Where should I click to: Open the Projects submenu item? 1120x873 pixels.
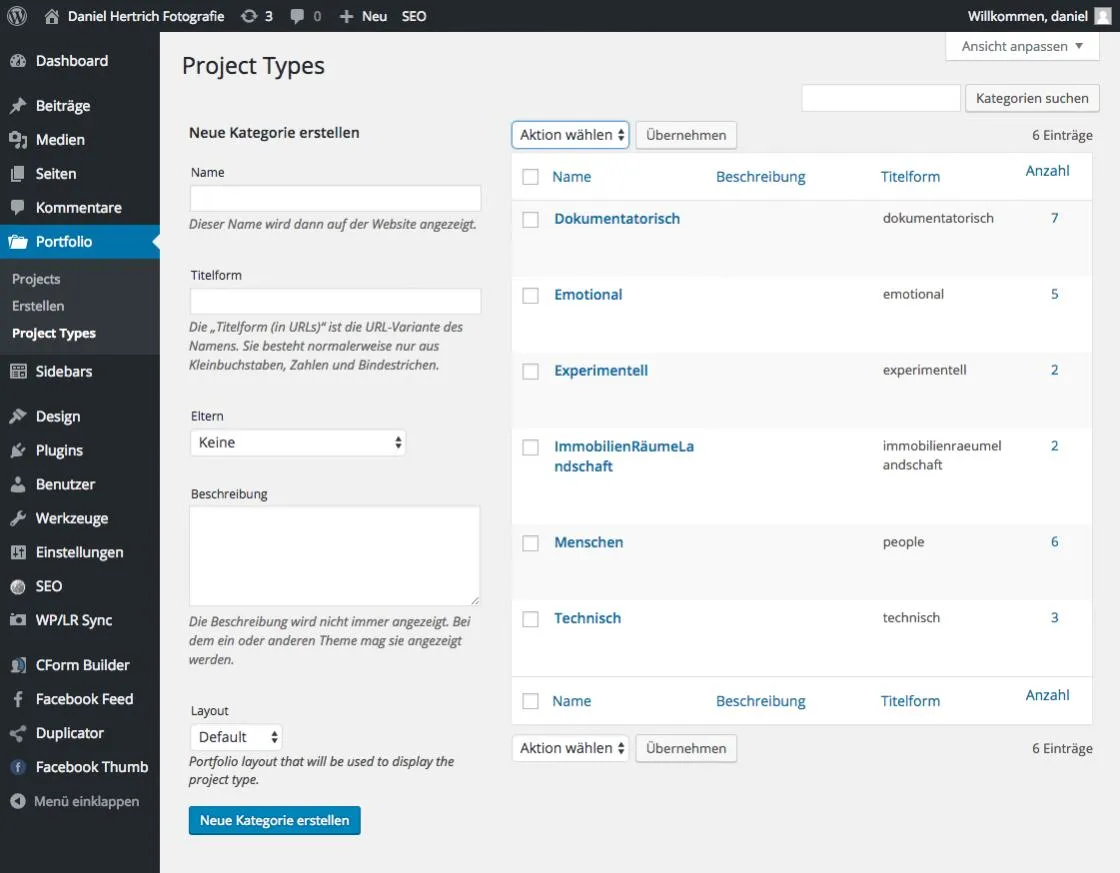36,279
